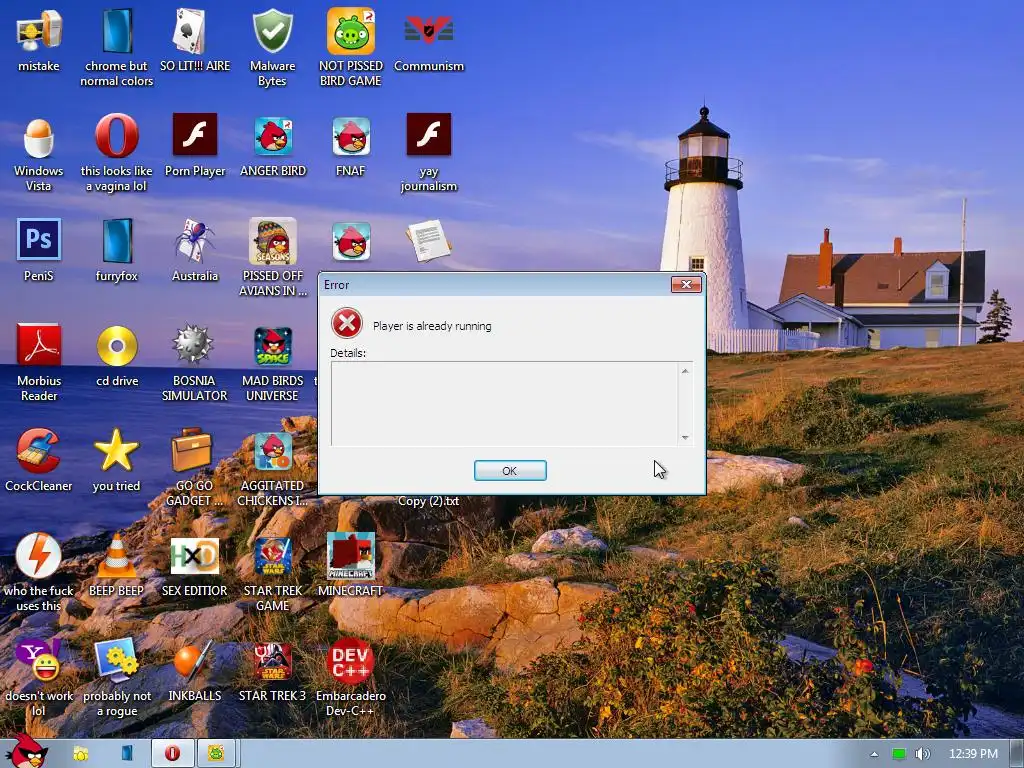The image size is (1024, 768).
Task: Select the 'cd drive' disc icon
Action: pyautogui.click(x=117, y=345)
